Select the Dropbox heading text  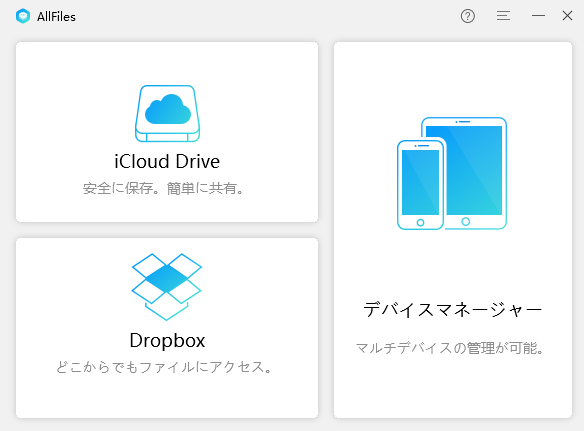167,340
